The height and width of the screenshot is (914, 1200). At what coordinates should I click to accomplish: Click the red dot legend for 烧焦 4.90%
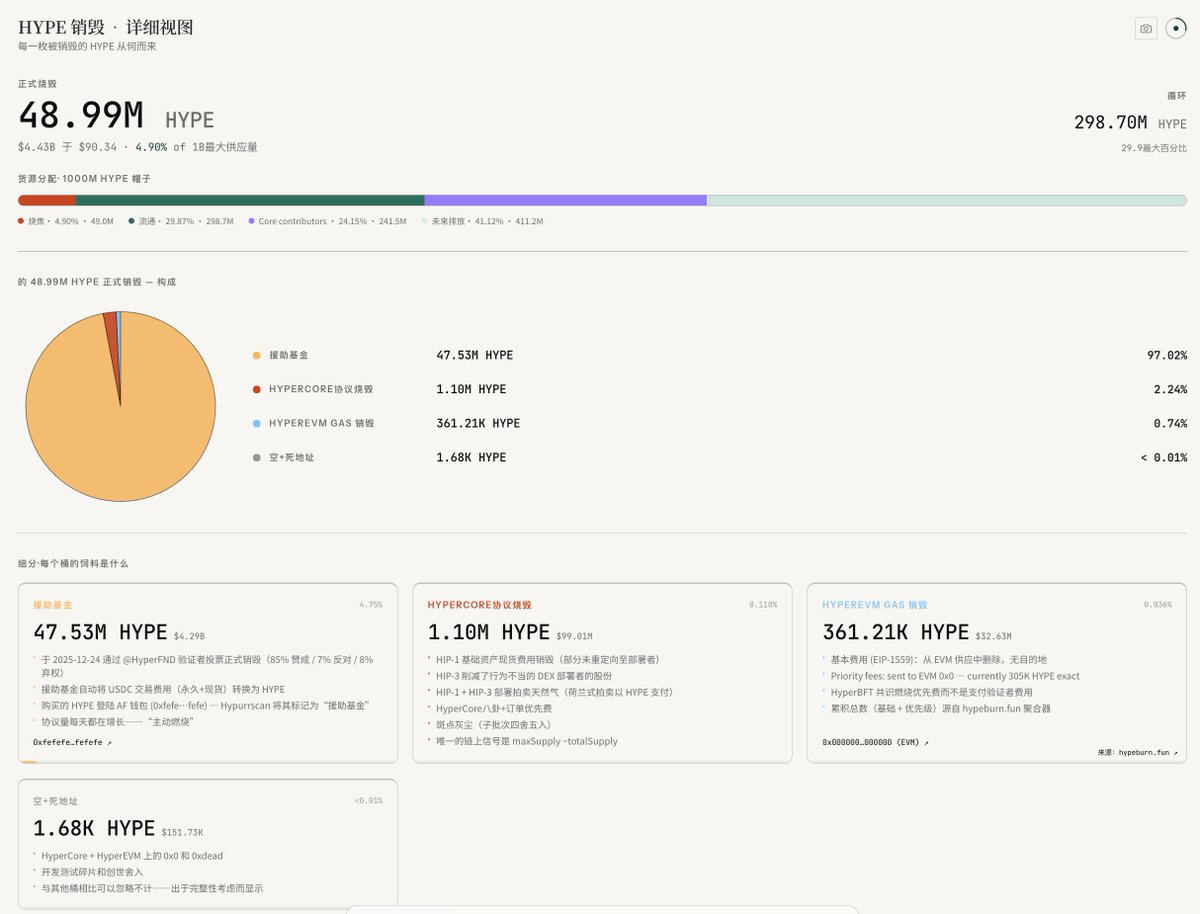coord(21,221)
